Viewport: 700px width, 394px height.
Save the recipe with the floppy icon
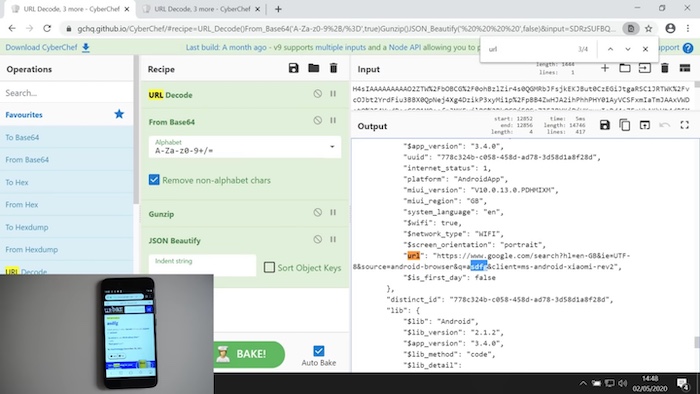pyautogui.click(x=293, y=68)
